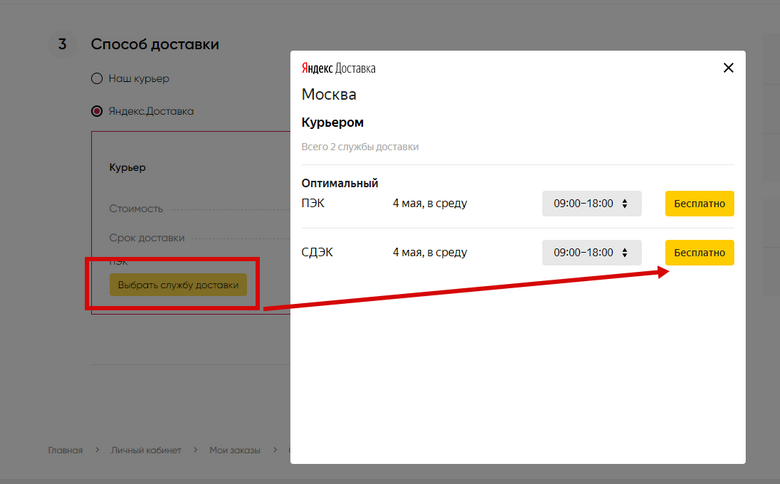Click the Москва city heading
Image resolution: width=780 pixels, height=484 pixels.
click(329, 94)
